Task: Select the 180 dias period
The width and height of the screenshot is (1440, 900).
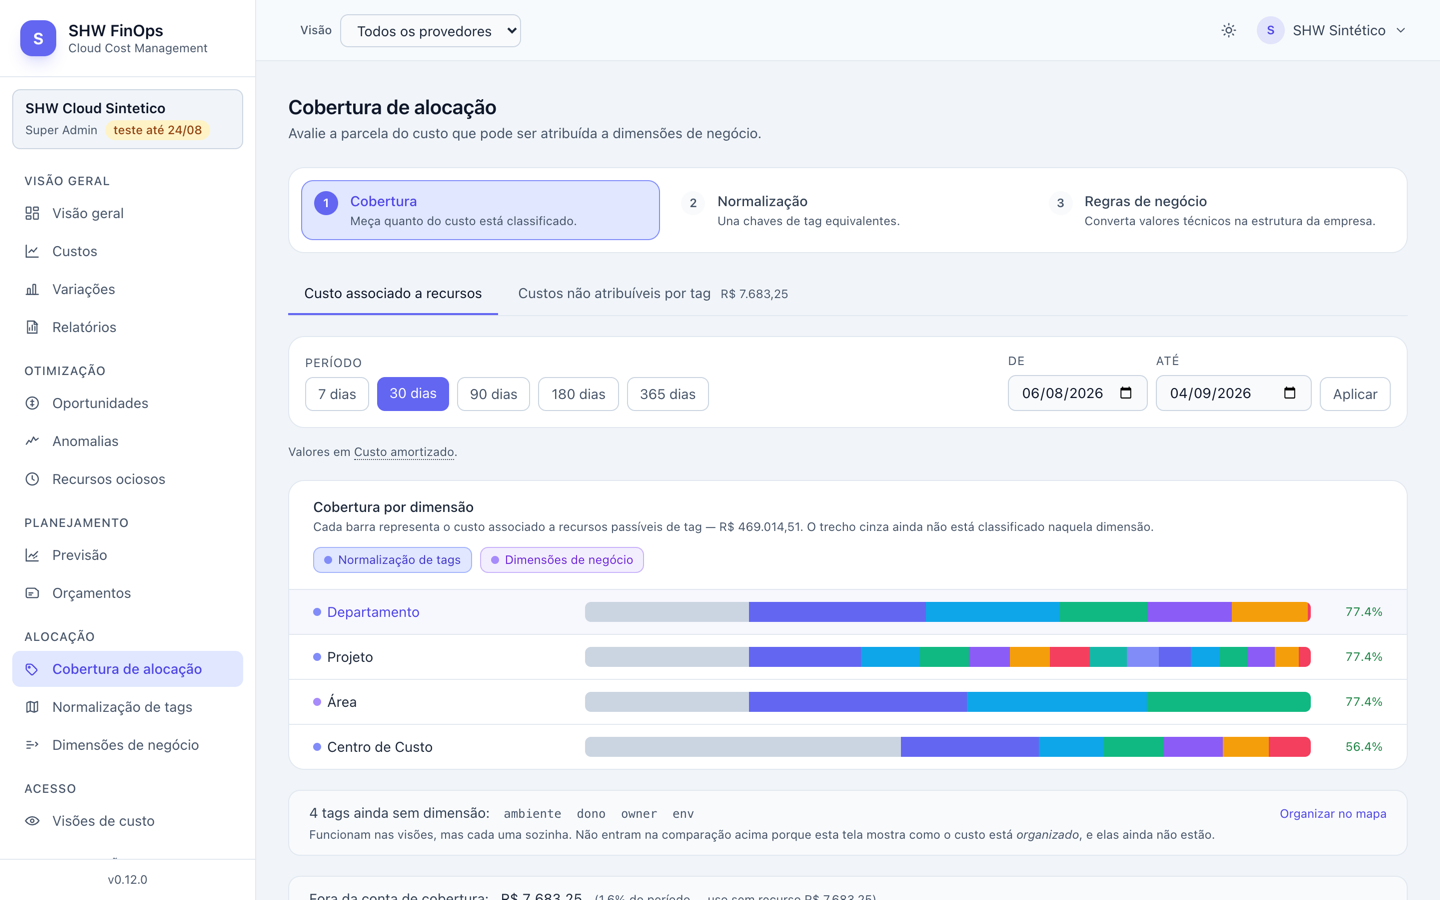Action: [x=578, y=394]
